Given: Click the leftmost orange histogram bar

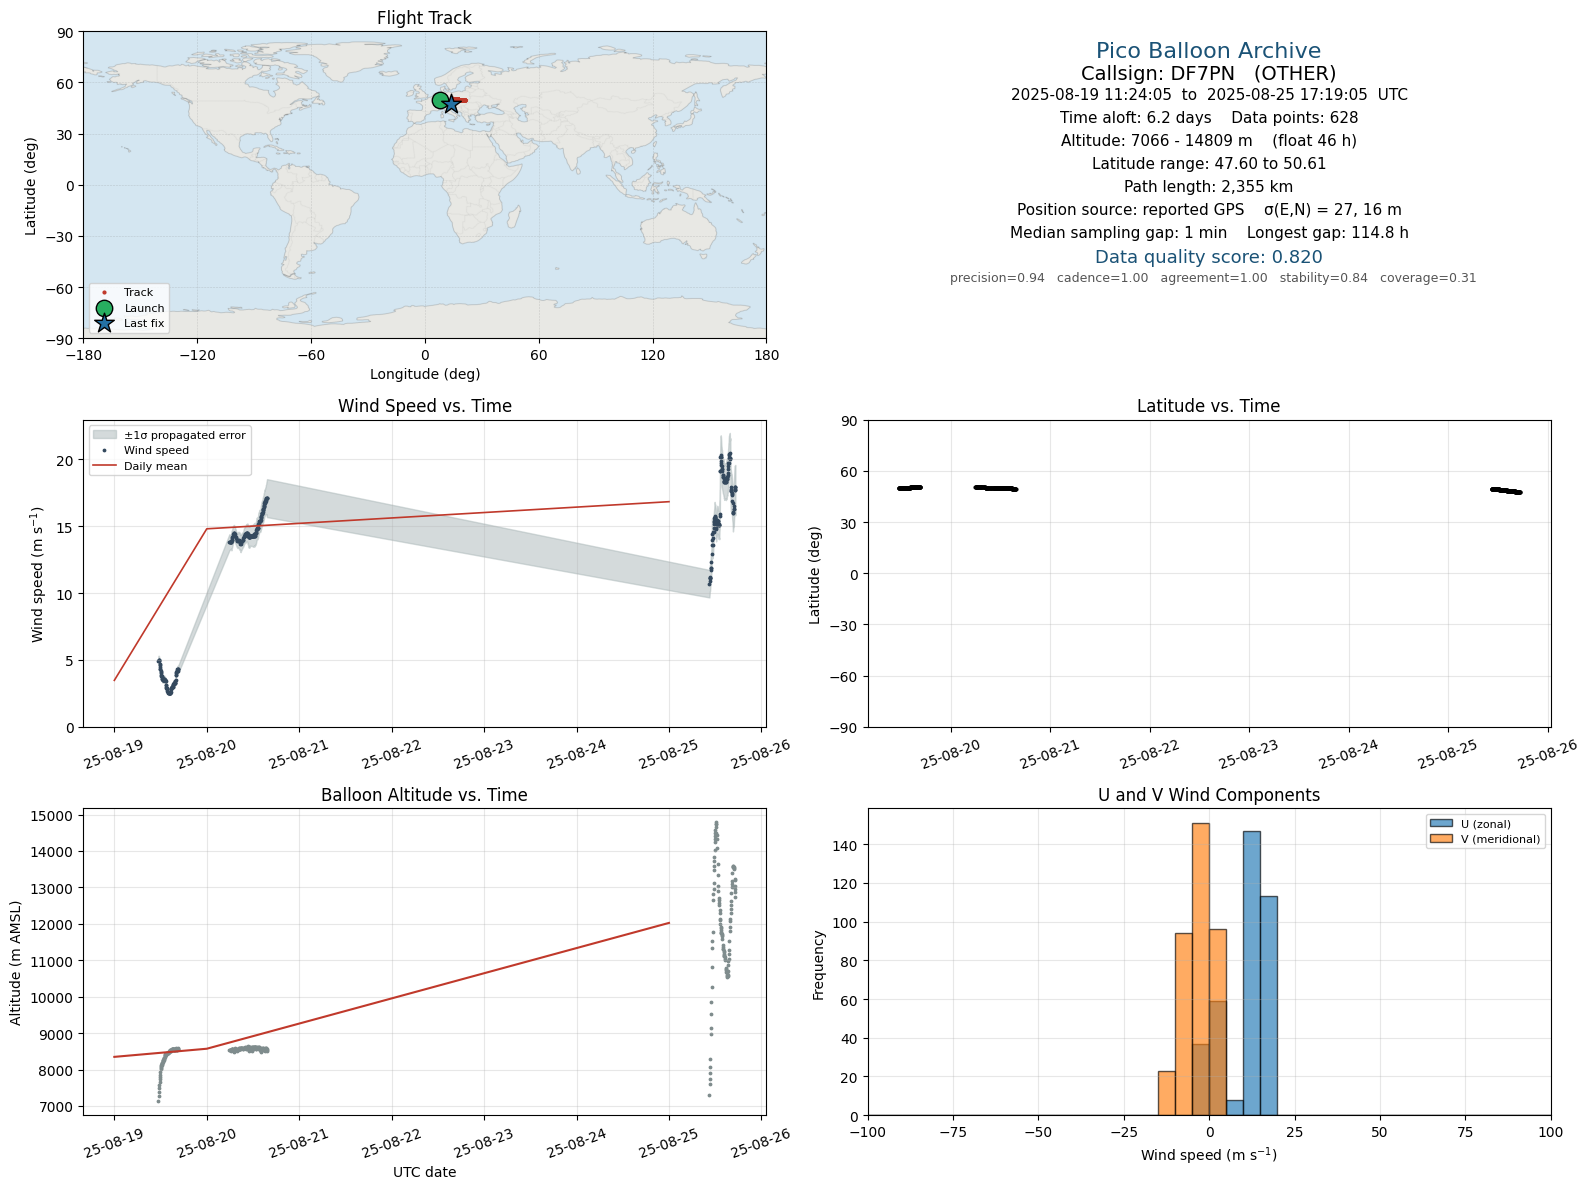Looking at the screenshot, I should click(1167, 1093).
